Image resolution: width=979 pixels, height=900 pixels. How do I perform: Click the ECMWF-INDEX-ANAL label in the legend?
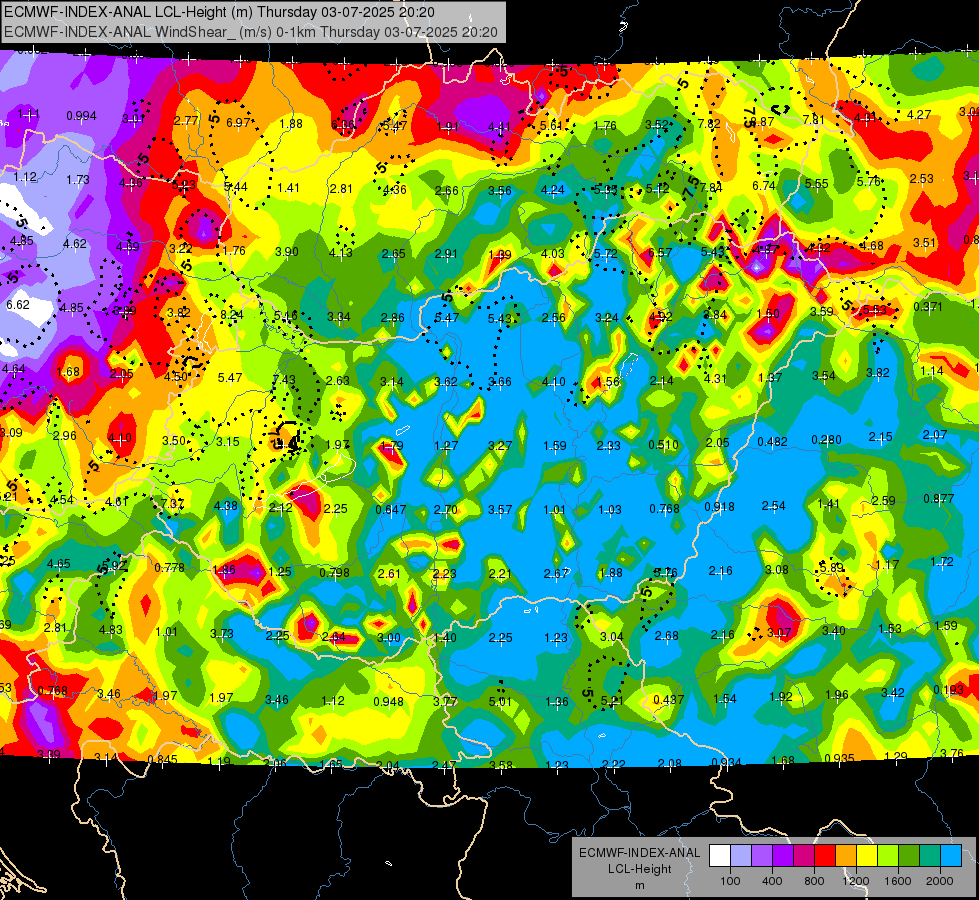[639, 853]
